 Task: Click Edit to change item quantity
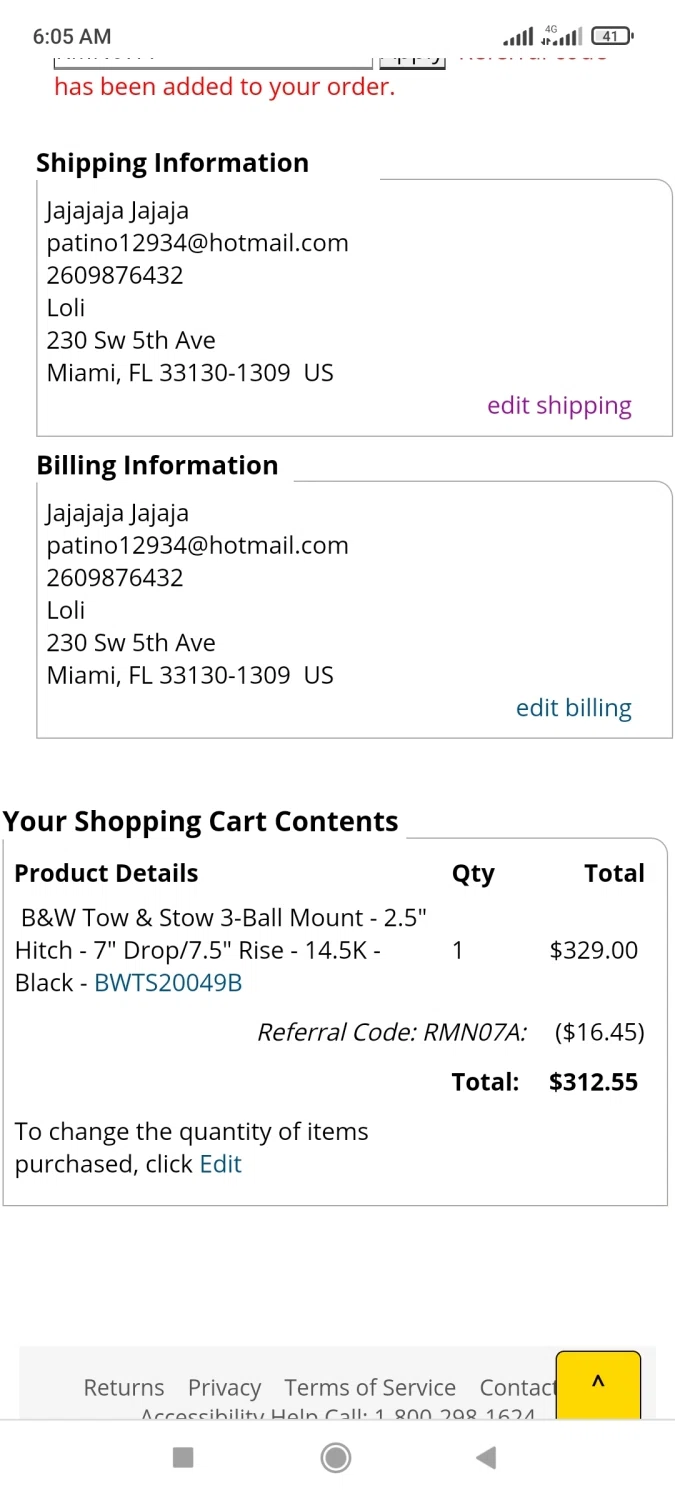(x=221, y=1163)
